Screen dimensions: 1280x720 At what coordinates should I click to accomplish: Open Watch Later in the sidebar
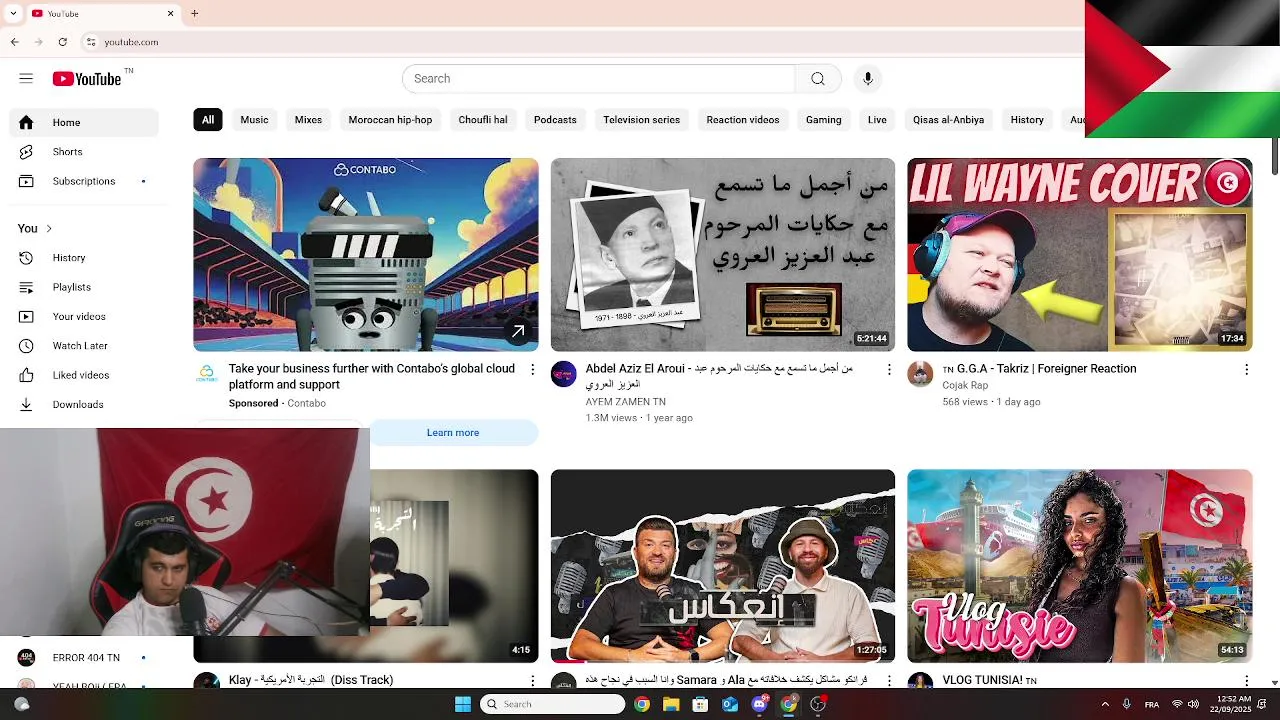pos(84,346)
